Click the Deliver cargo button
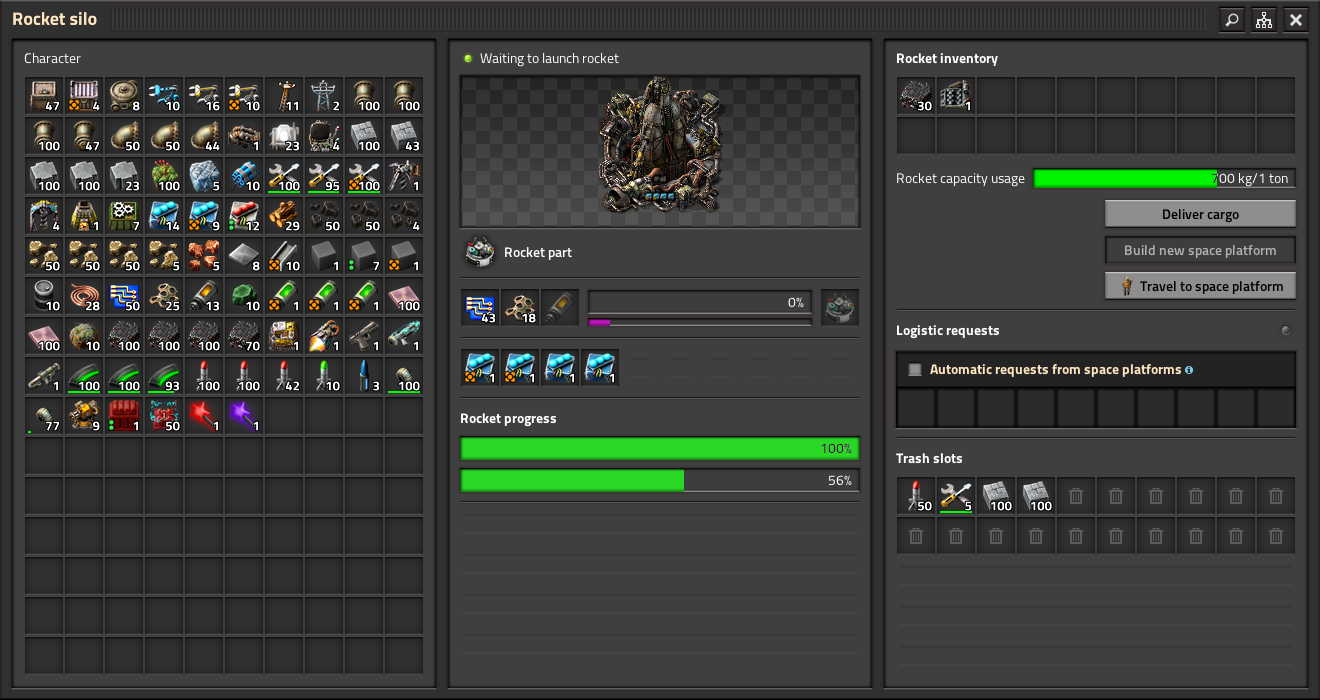 coord(1200,214)
